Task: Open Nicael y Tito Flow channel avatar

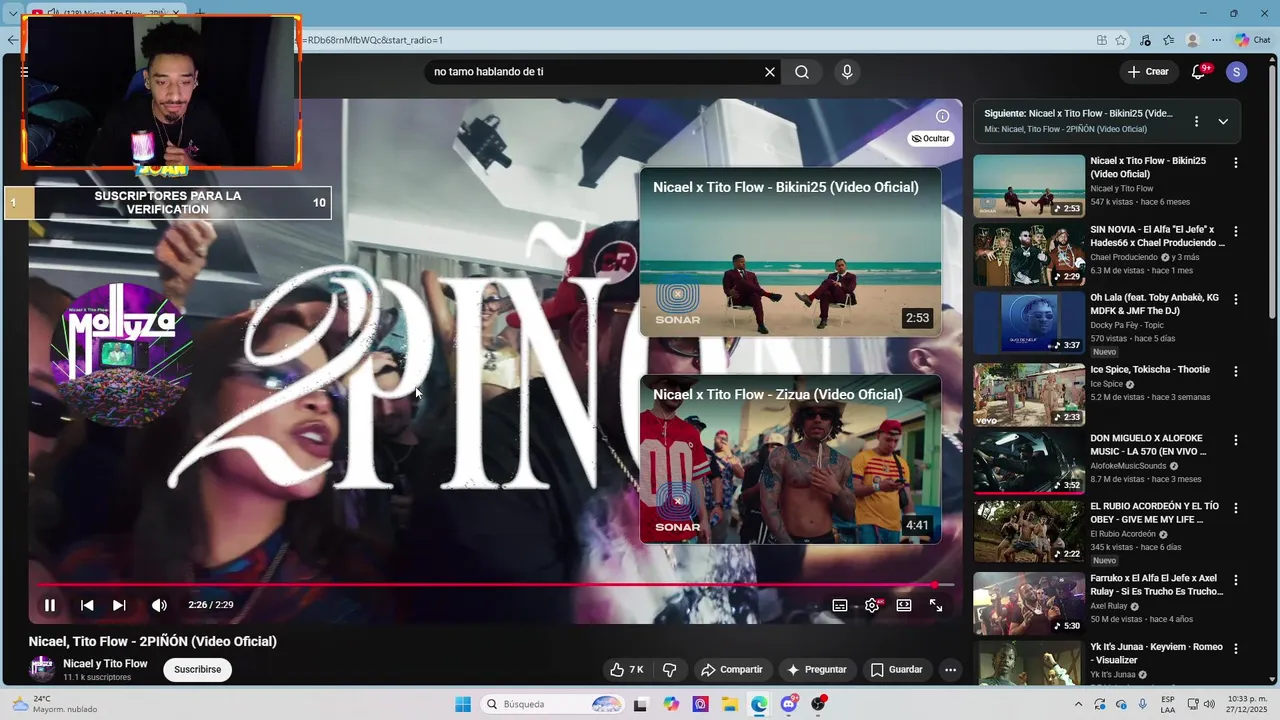Action: (x=42, y=669)
